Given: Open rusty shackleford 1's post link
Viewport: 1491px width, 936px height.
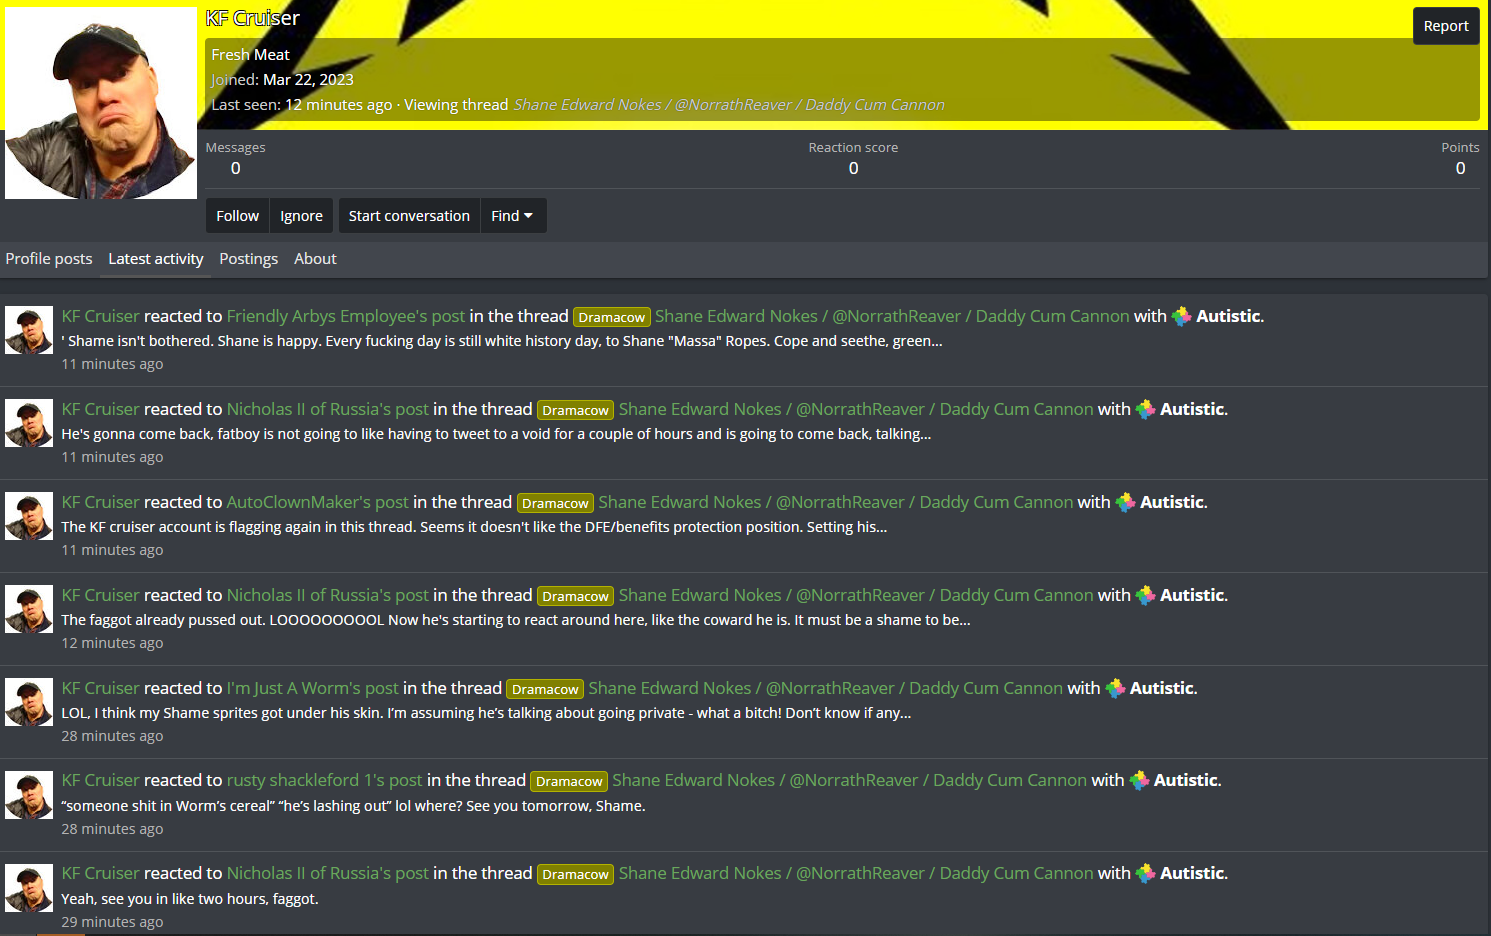Looking at the screenshot, I should click(x=325, y=780).
